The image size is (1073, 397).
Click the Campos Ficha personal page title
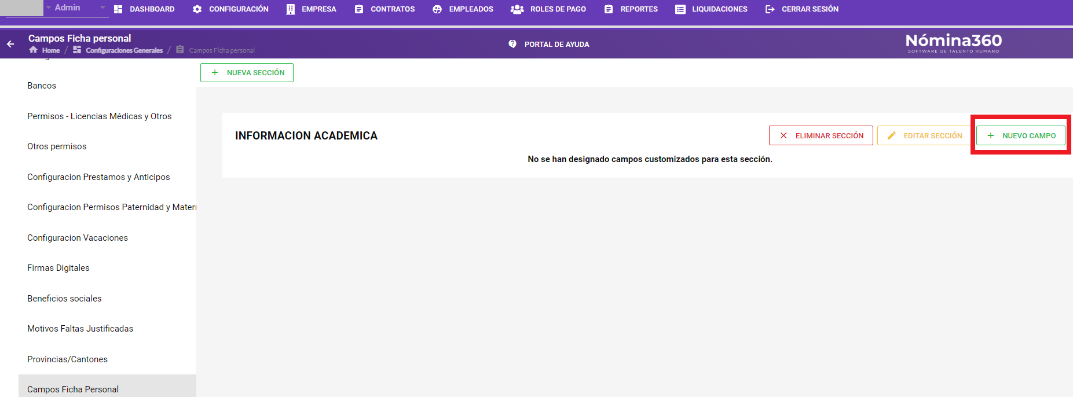pos(79,38)
